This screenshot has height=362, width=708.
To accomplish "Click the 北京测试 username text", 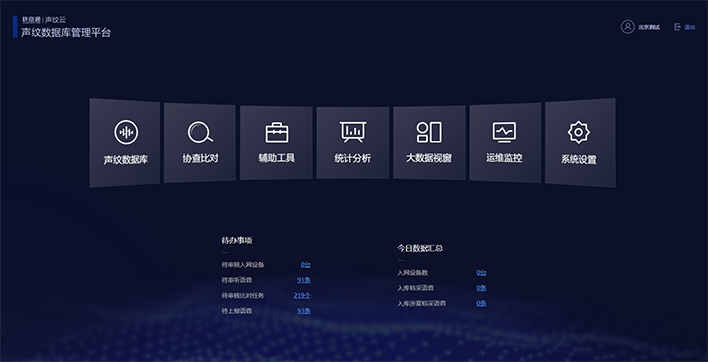I will [649, 27].
